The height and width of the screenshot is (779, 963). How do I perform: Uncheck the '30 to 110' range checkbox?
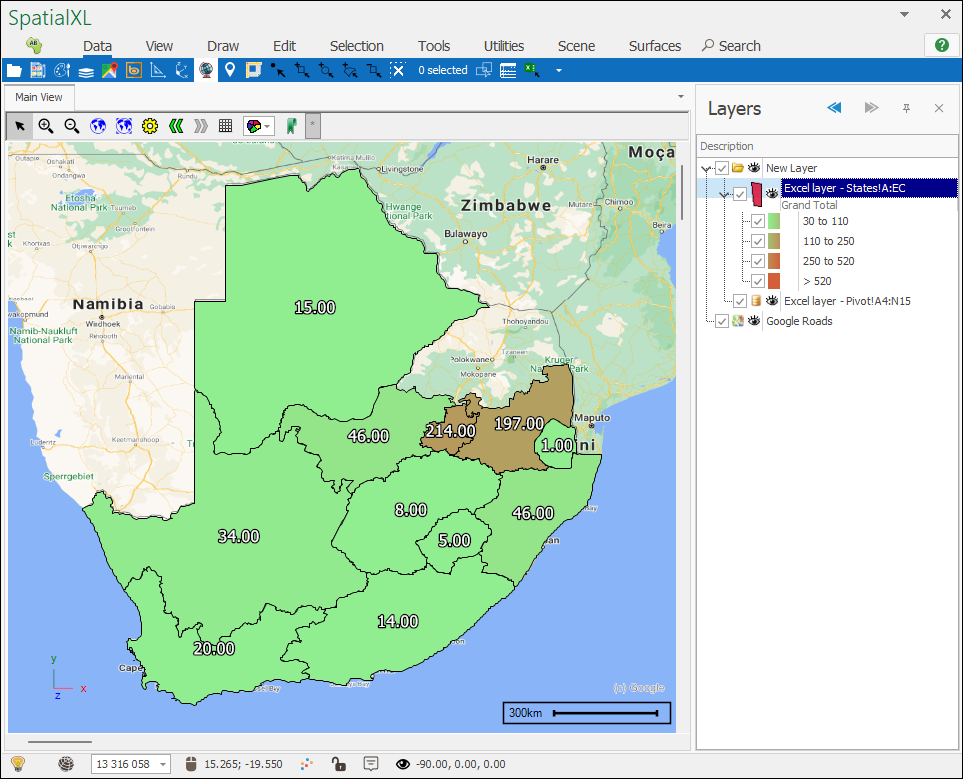click(758, 221)
